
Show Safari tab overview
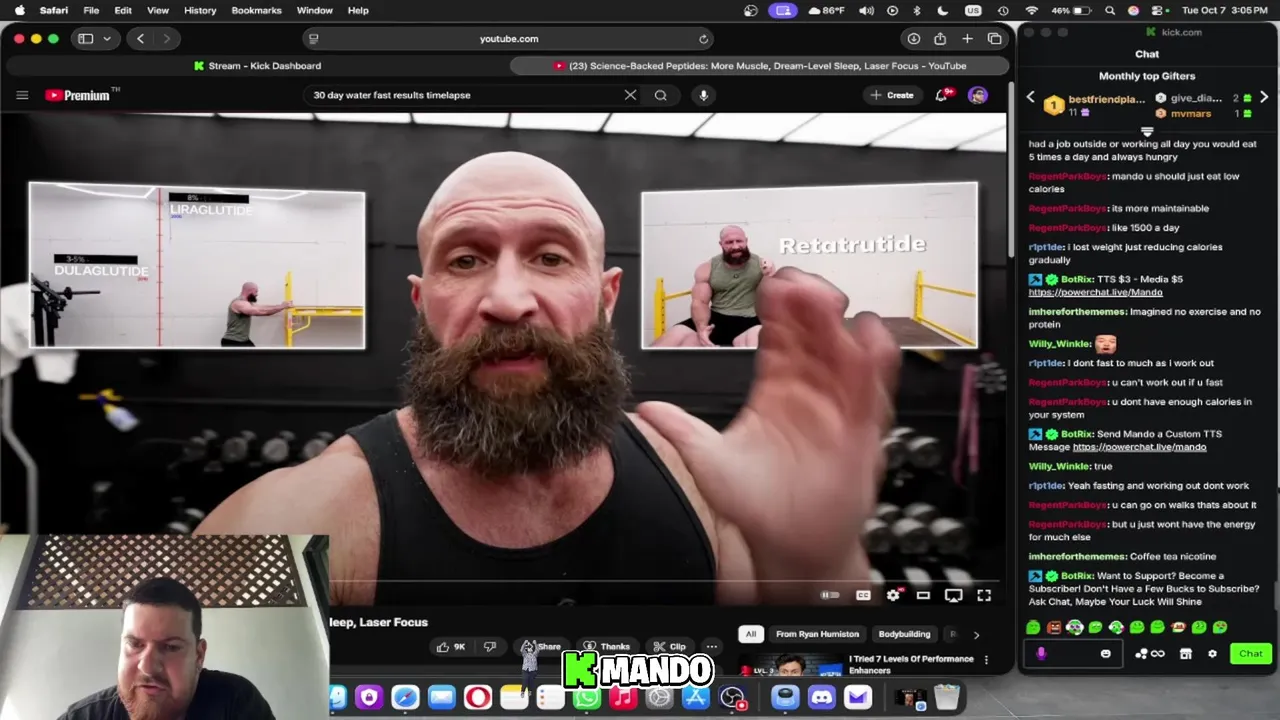[x=994, y=39]
